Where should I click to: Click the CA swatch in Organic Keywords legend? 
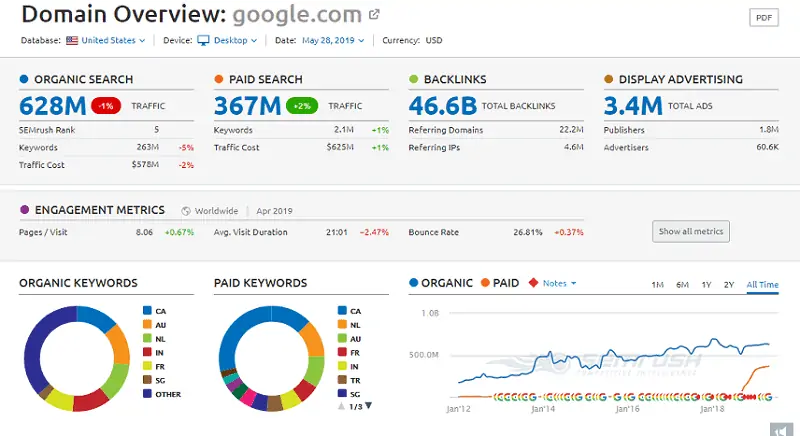pyautogui.click(x=147, y=311)
